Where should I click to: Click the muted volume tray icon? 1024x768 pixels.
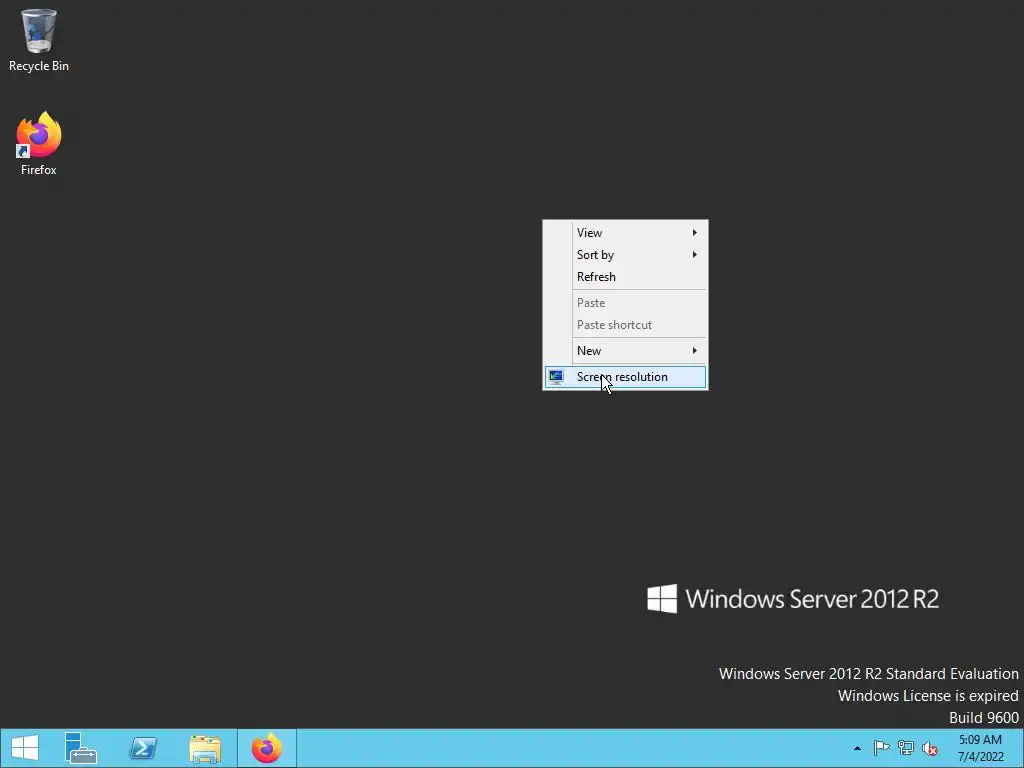click(x=930, y=748)
